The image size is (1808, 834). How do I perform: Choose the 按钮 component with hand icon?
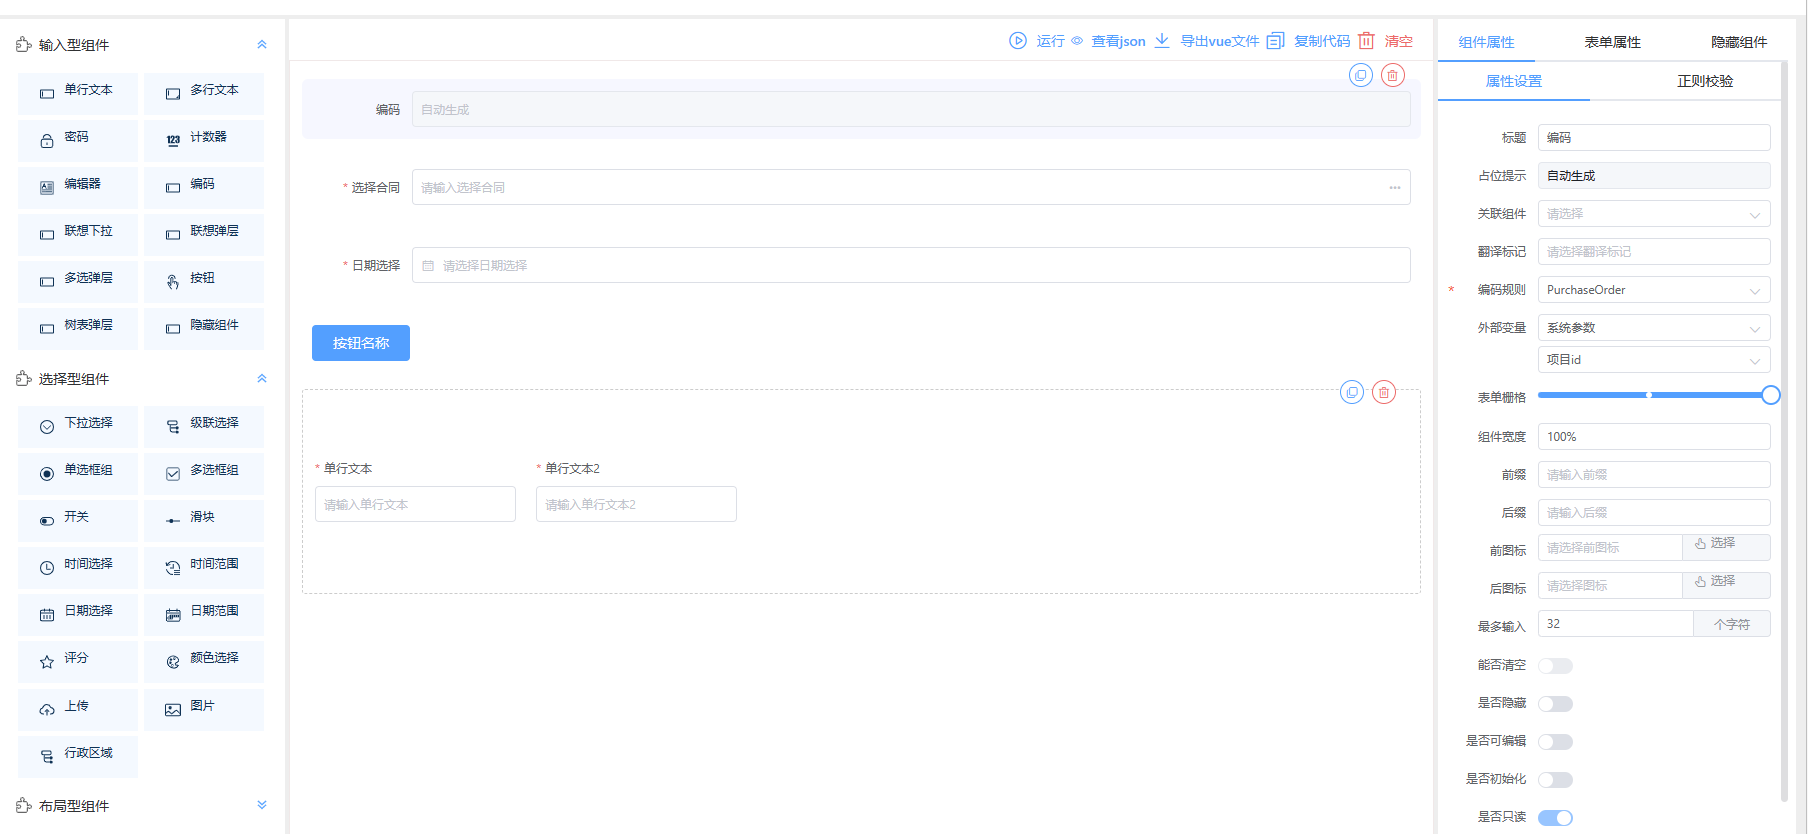coord(204,281)
